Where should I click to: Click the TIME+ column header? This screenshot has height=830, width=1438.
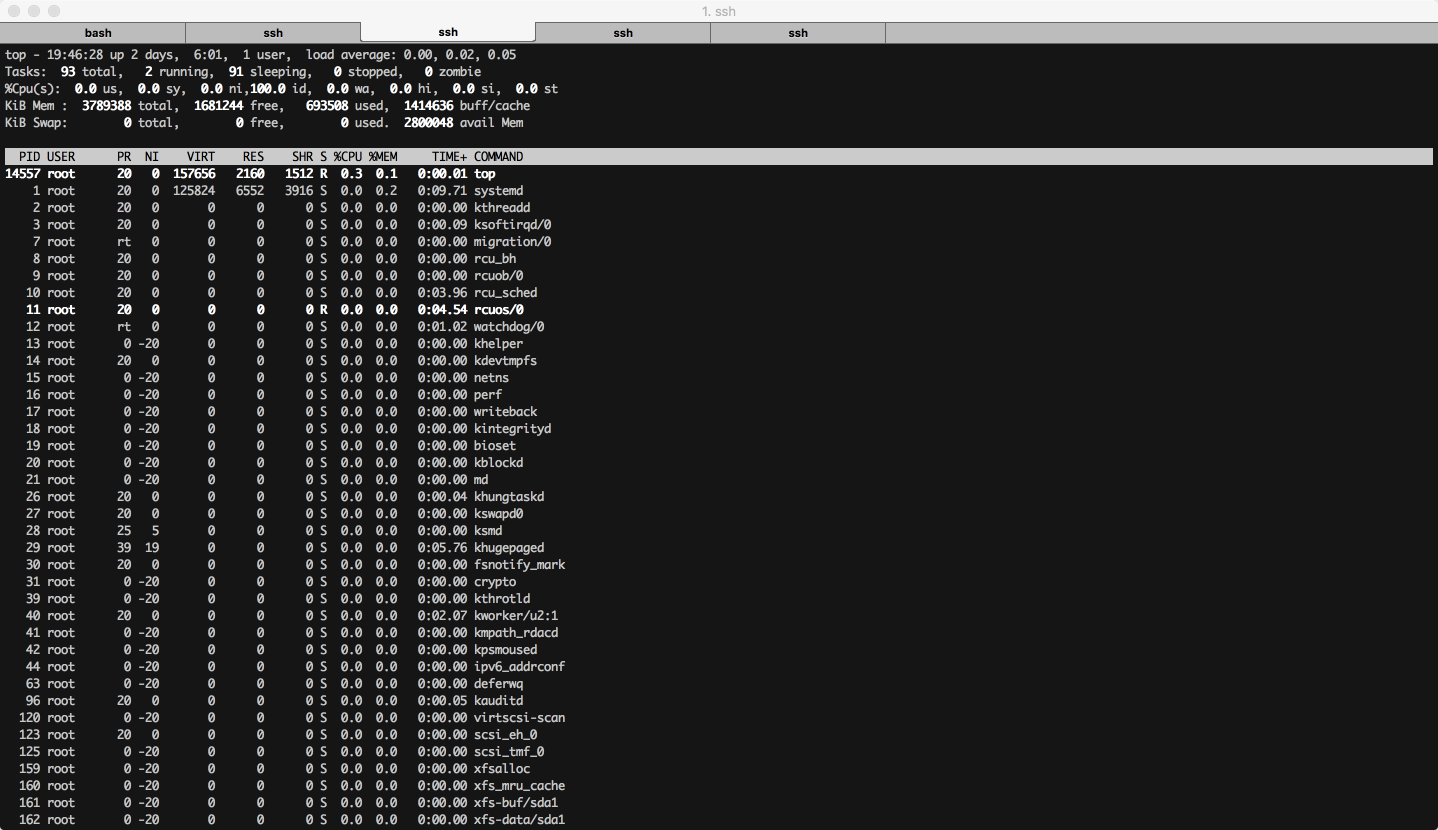(x=449, y=157)
